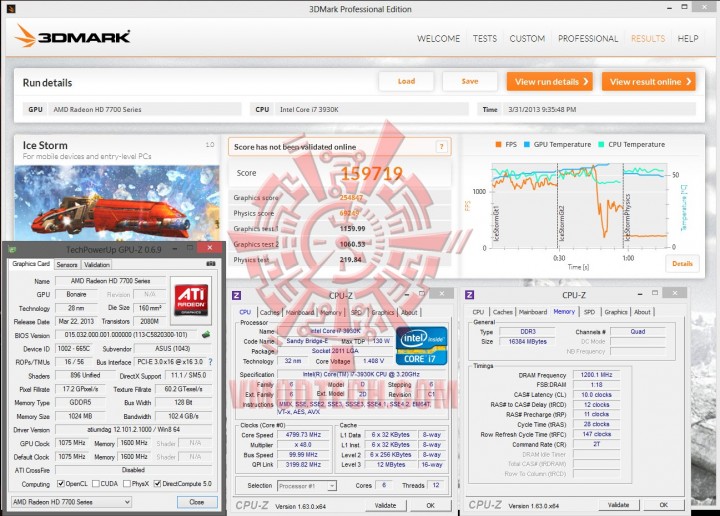The width and height of the screenshot is (720, 516).
Task: Open the Caches tab in the left CPU-Z window
Action: [x=270, y=312]
